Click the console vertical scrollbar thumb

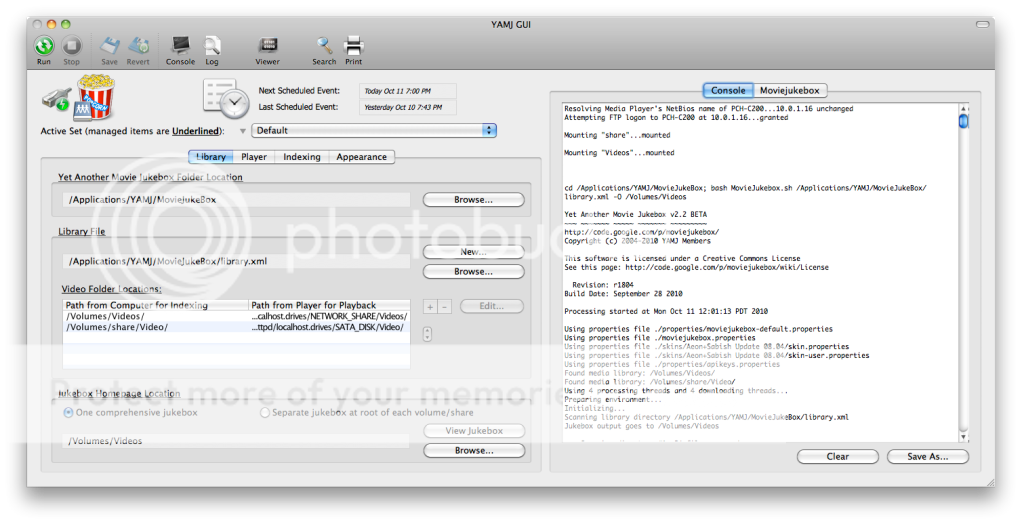click(963, 121)
